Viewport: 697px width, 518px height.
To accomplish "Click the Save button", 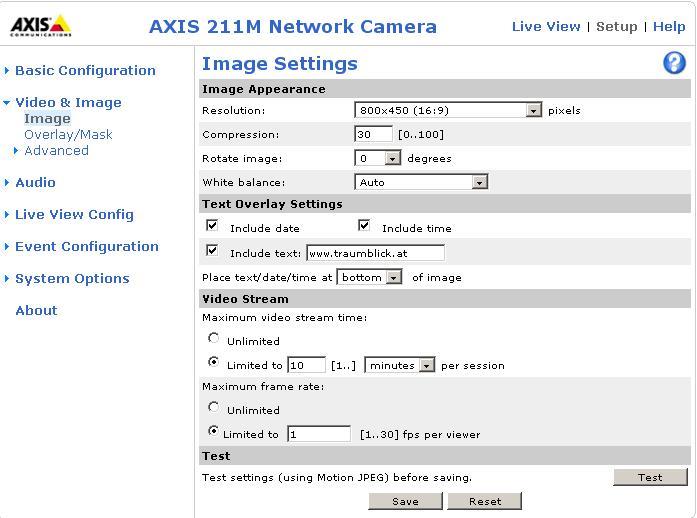I will click(x=405, y=501).
